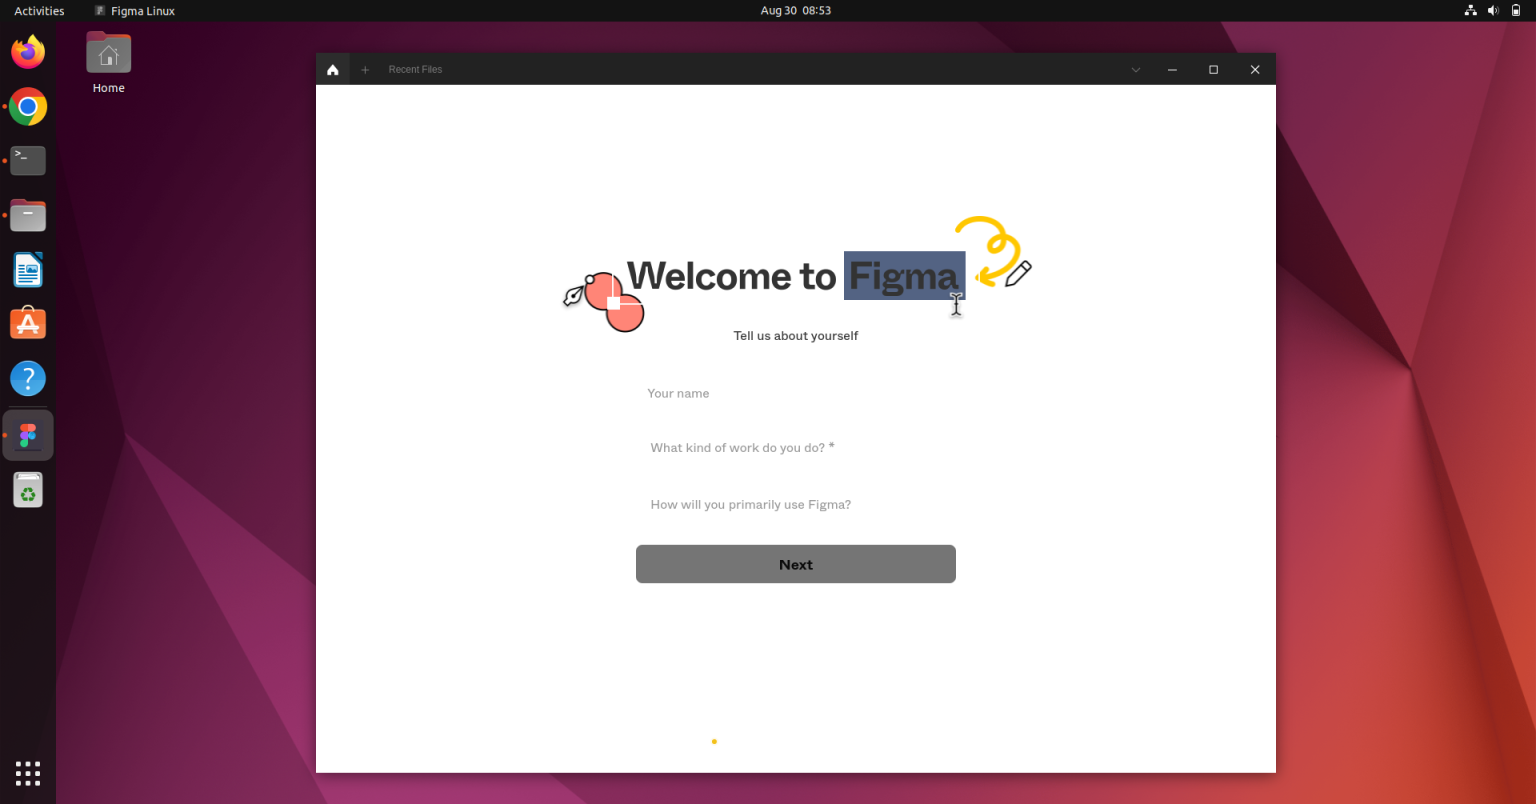Open the window options chevron in the titlebar
The height and width of the screenshot is (804, 1536).
click(x=1135, y=69)
